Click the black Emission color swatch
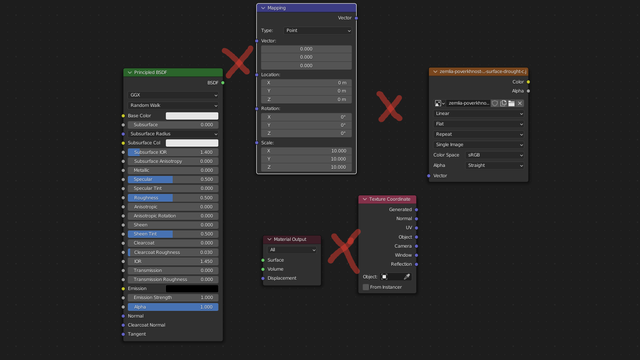The image size is (640, 360). click(x=192, y=289)
